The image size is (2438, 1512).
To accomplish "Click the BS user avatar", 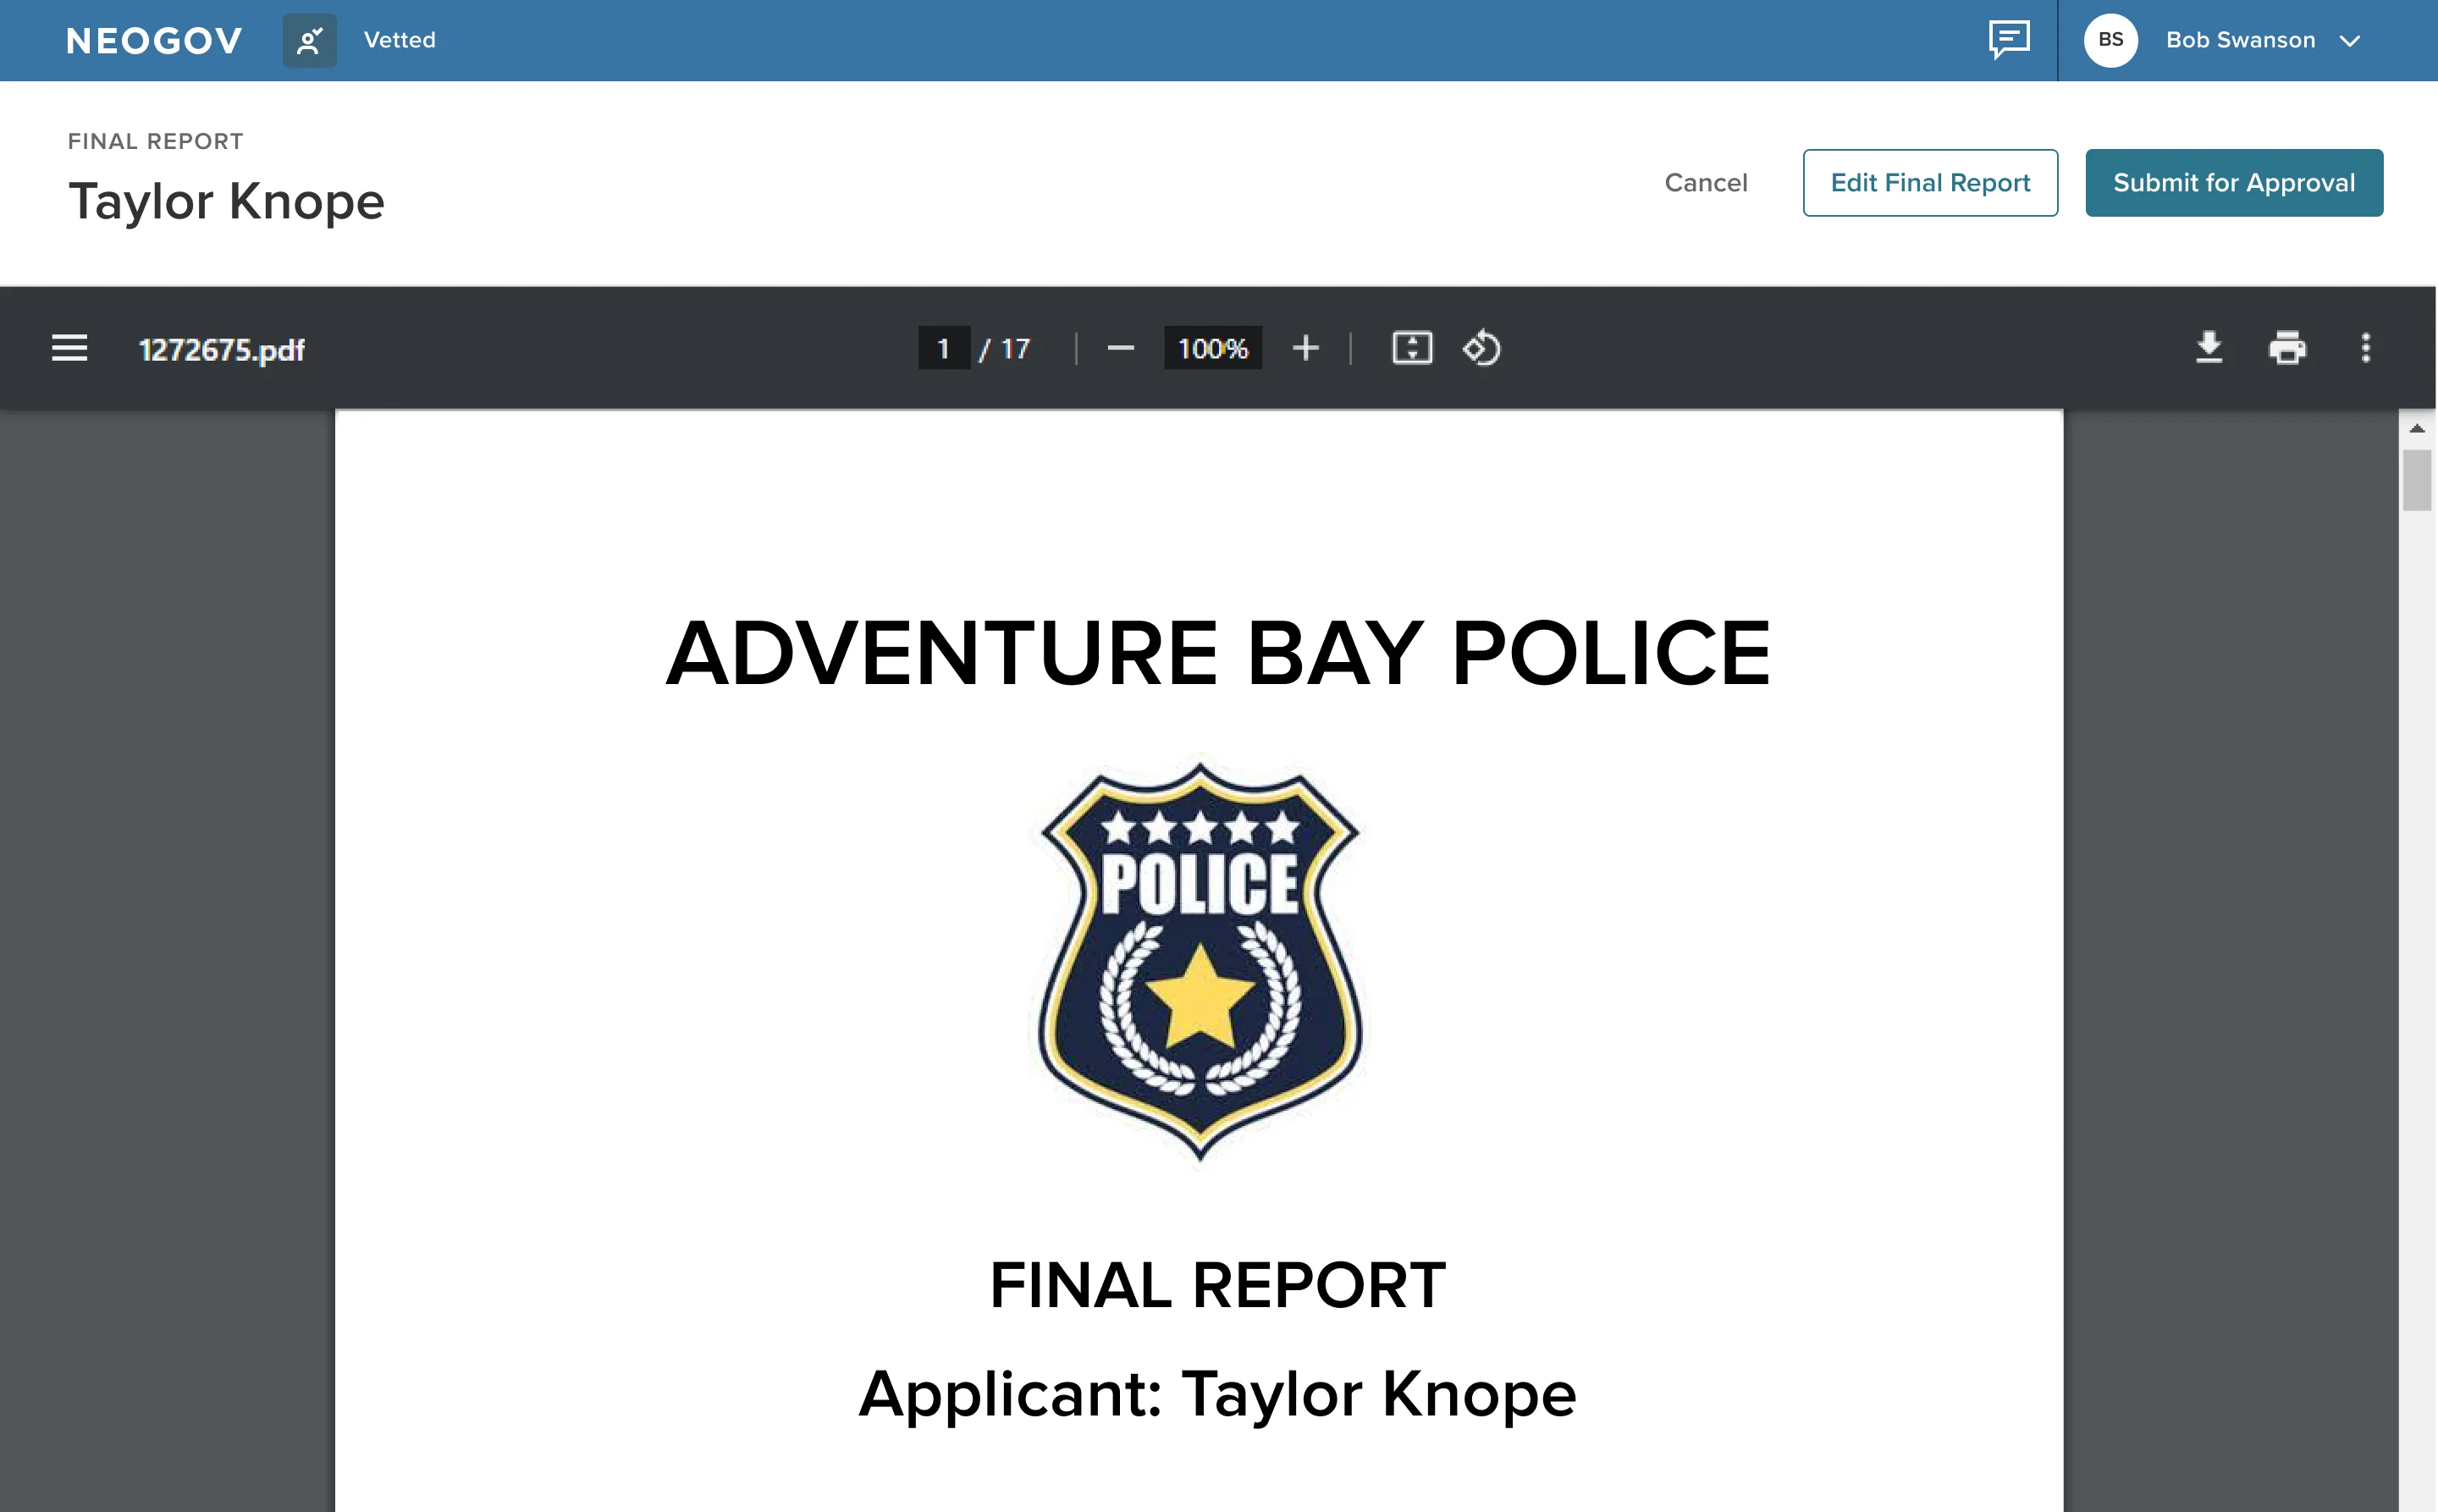I will pos(2111,40).
